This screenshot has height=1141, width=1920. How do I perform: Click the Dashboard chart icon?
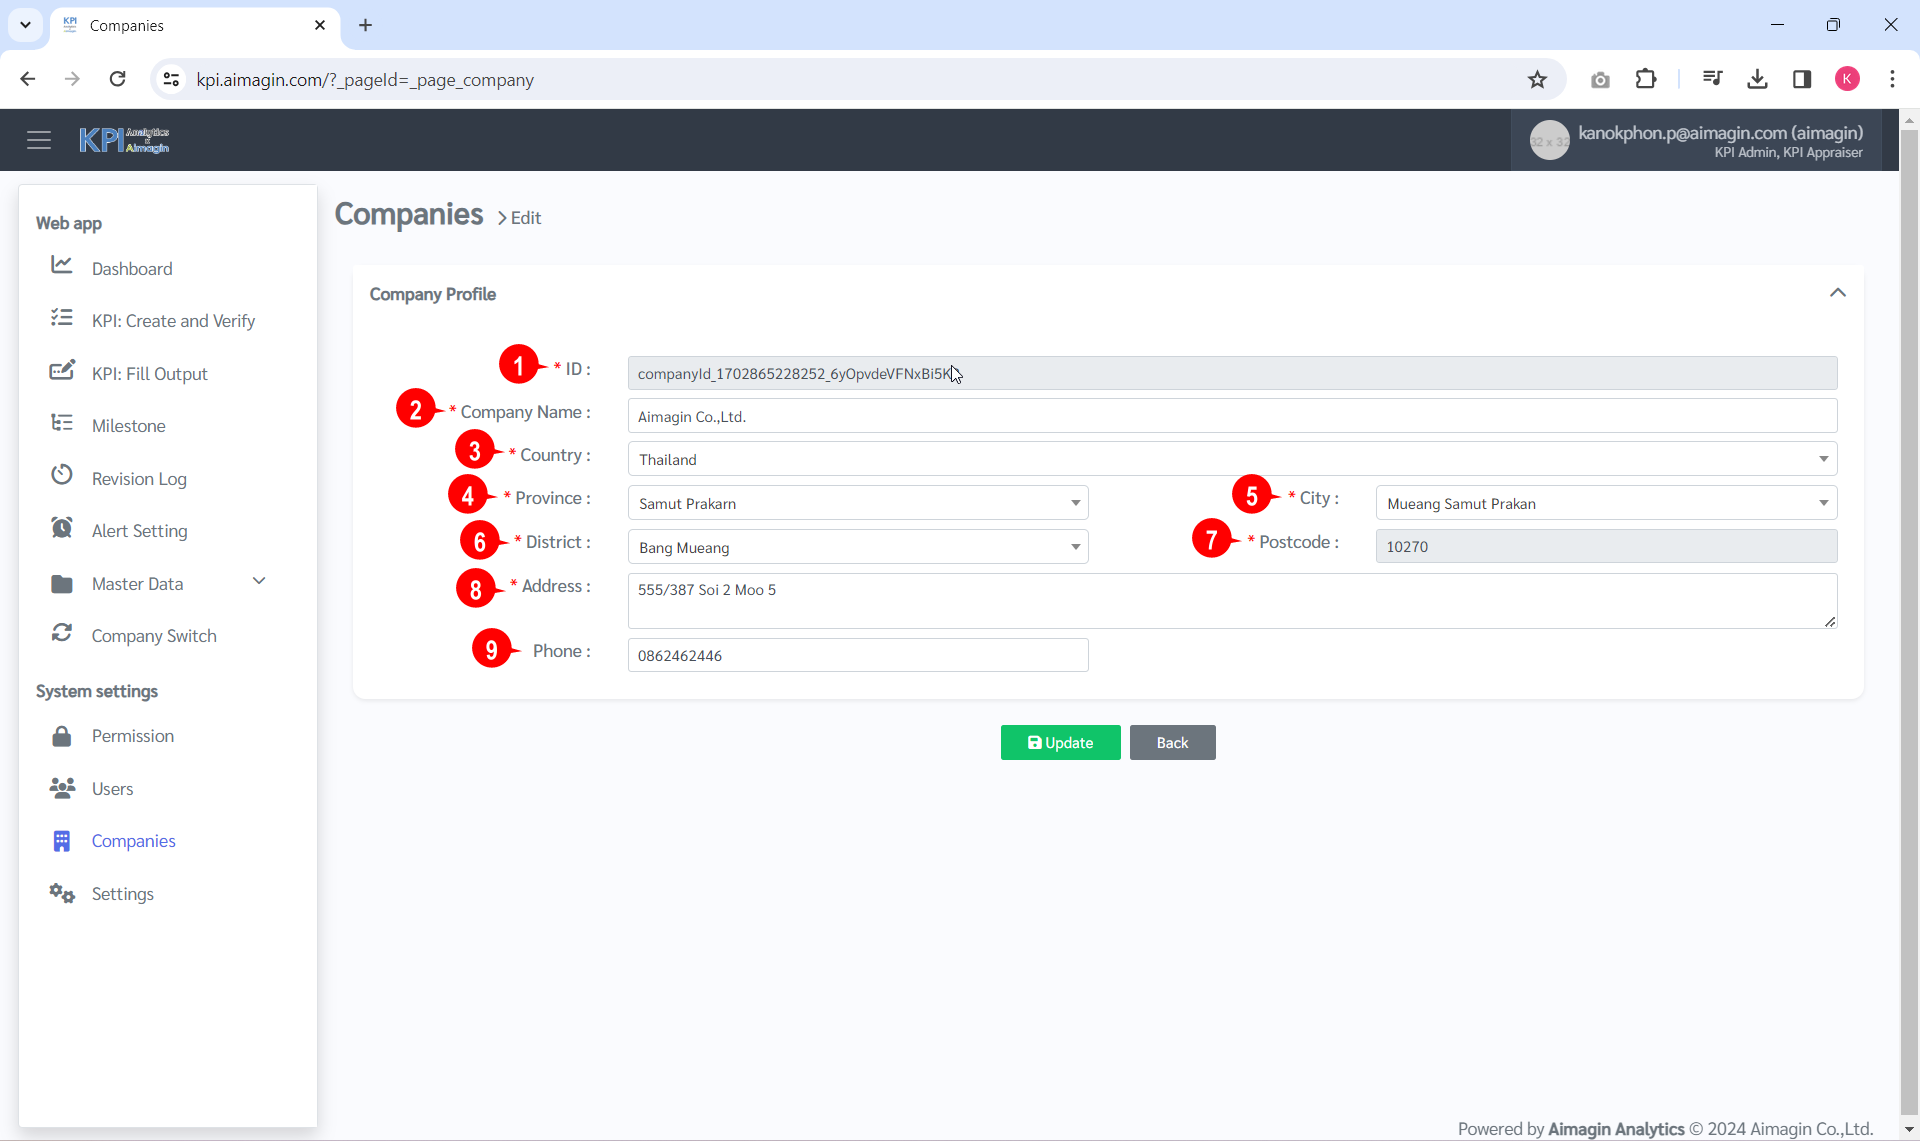(62, 265)
